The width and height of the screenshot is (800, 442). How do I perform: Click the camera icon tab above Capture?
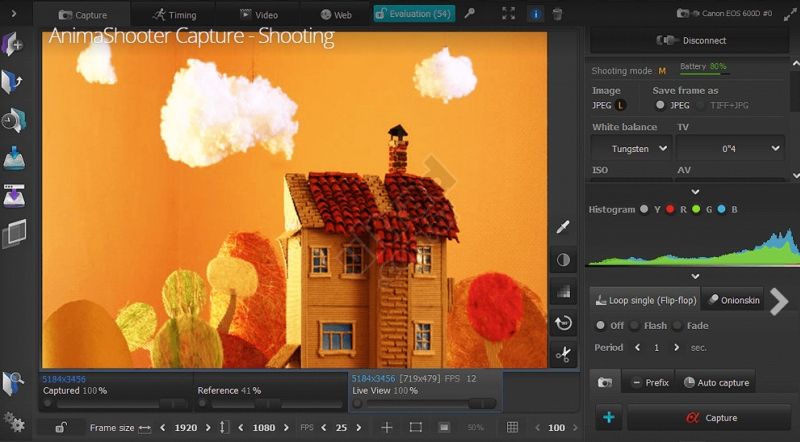[605, 382]
